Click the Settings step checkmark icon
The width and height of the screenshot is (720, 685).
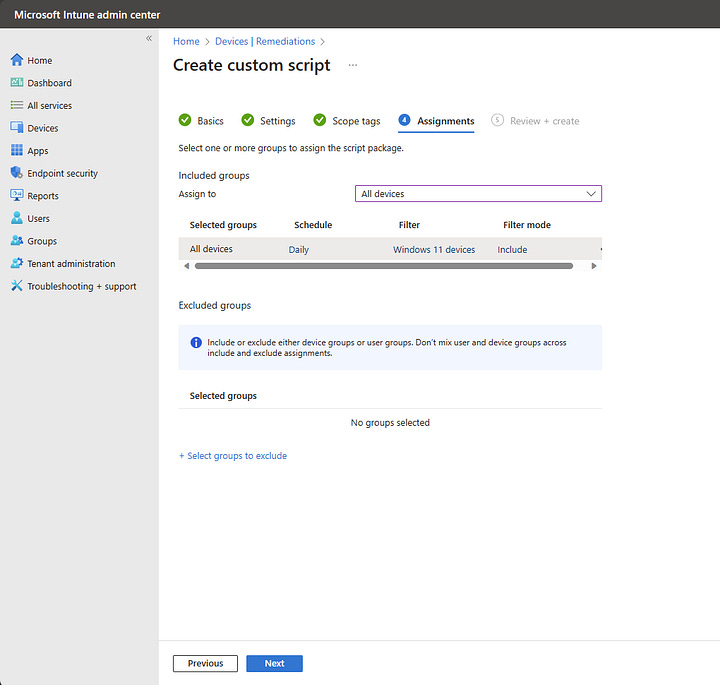pos(248,120)
